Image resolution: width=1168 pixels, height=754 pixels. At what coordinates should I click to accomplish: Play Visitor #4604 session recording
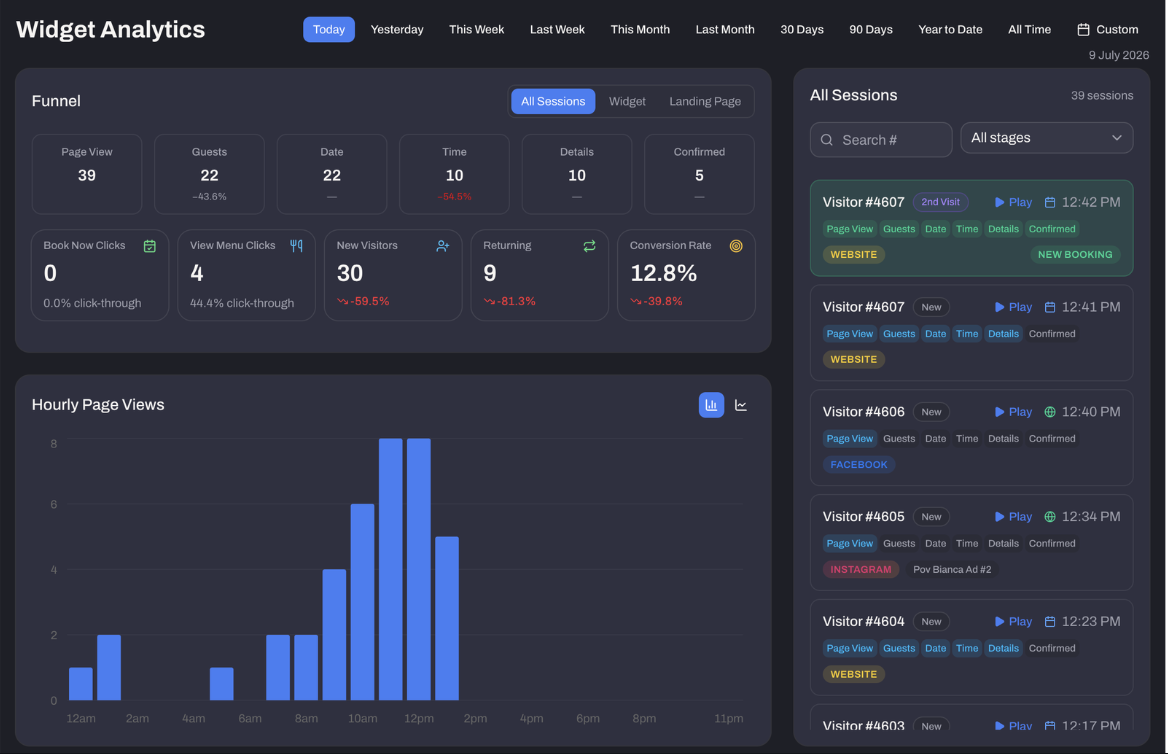(x=1013, y=622)
